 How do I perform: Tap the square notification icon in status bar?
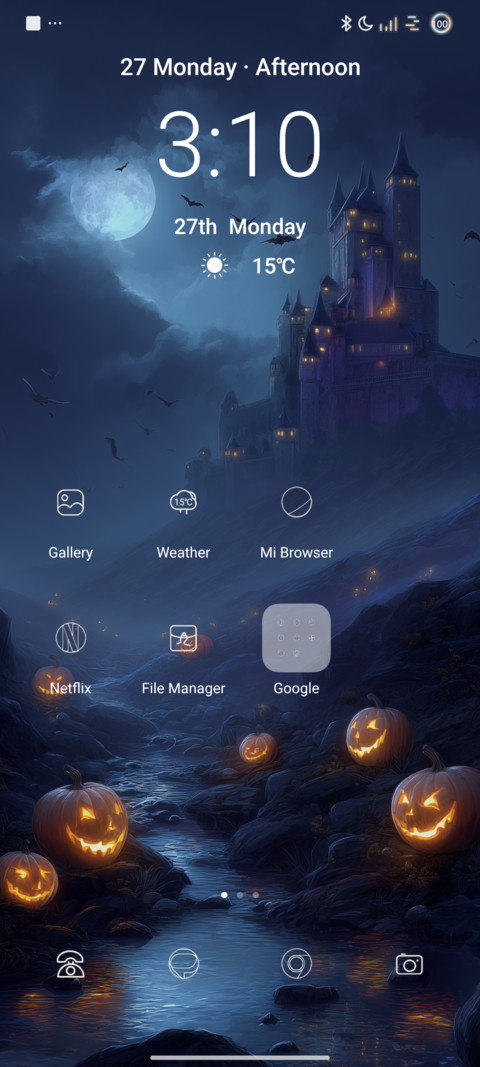33,23
